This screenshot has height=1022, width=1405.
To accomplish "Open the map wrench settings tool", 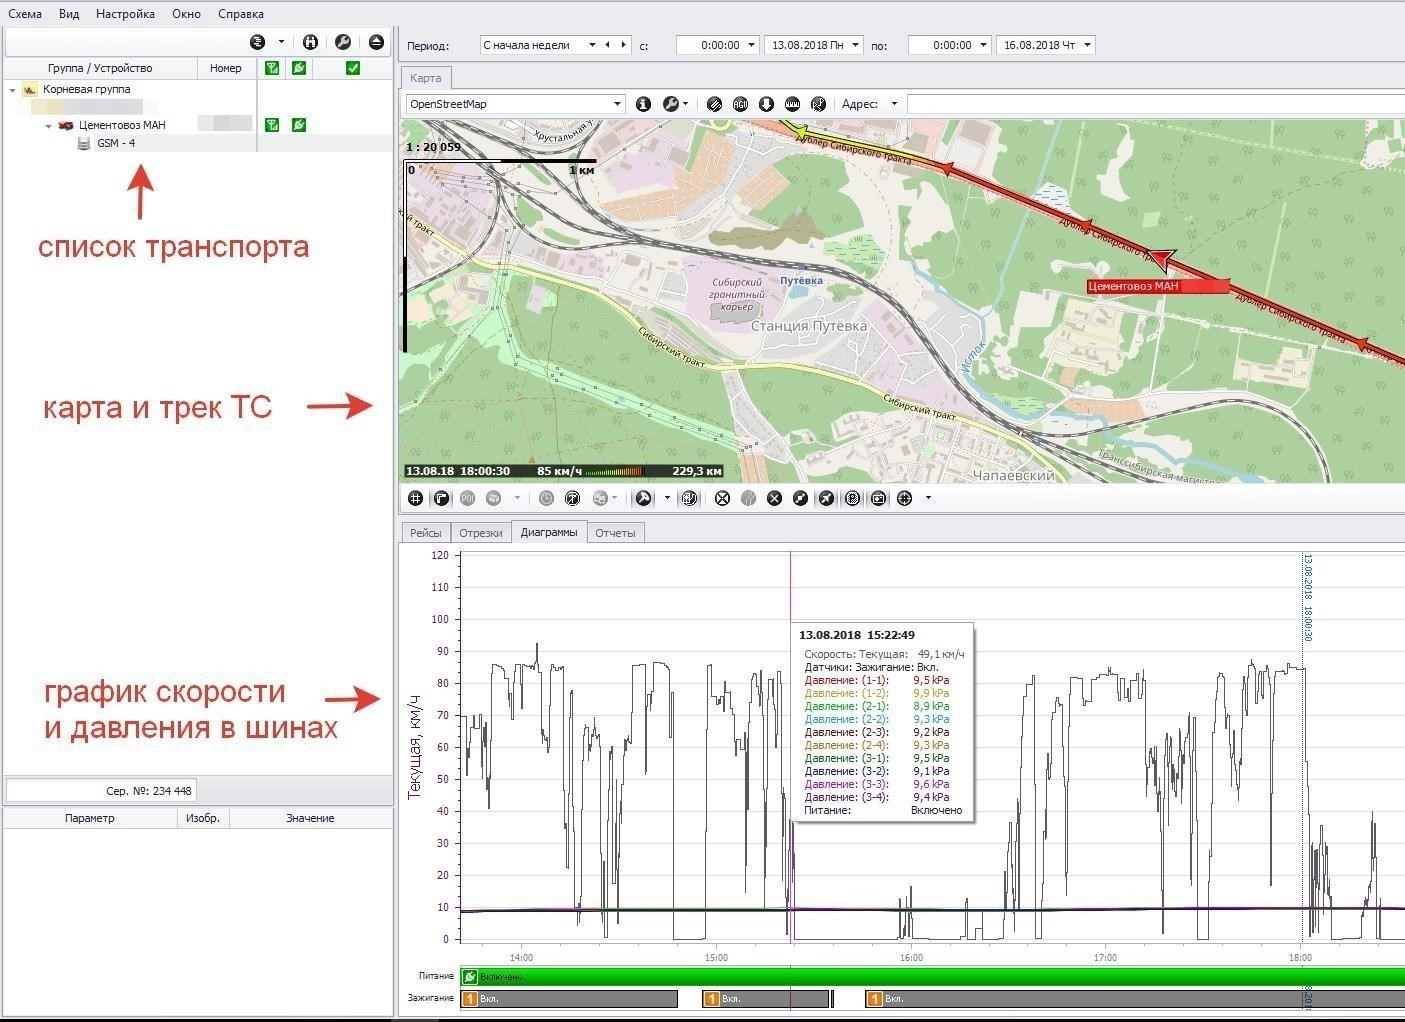I will [x=670, y=104].
